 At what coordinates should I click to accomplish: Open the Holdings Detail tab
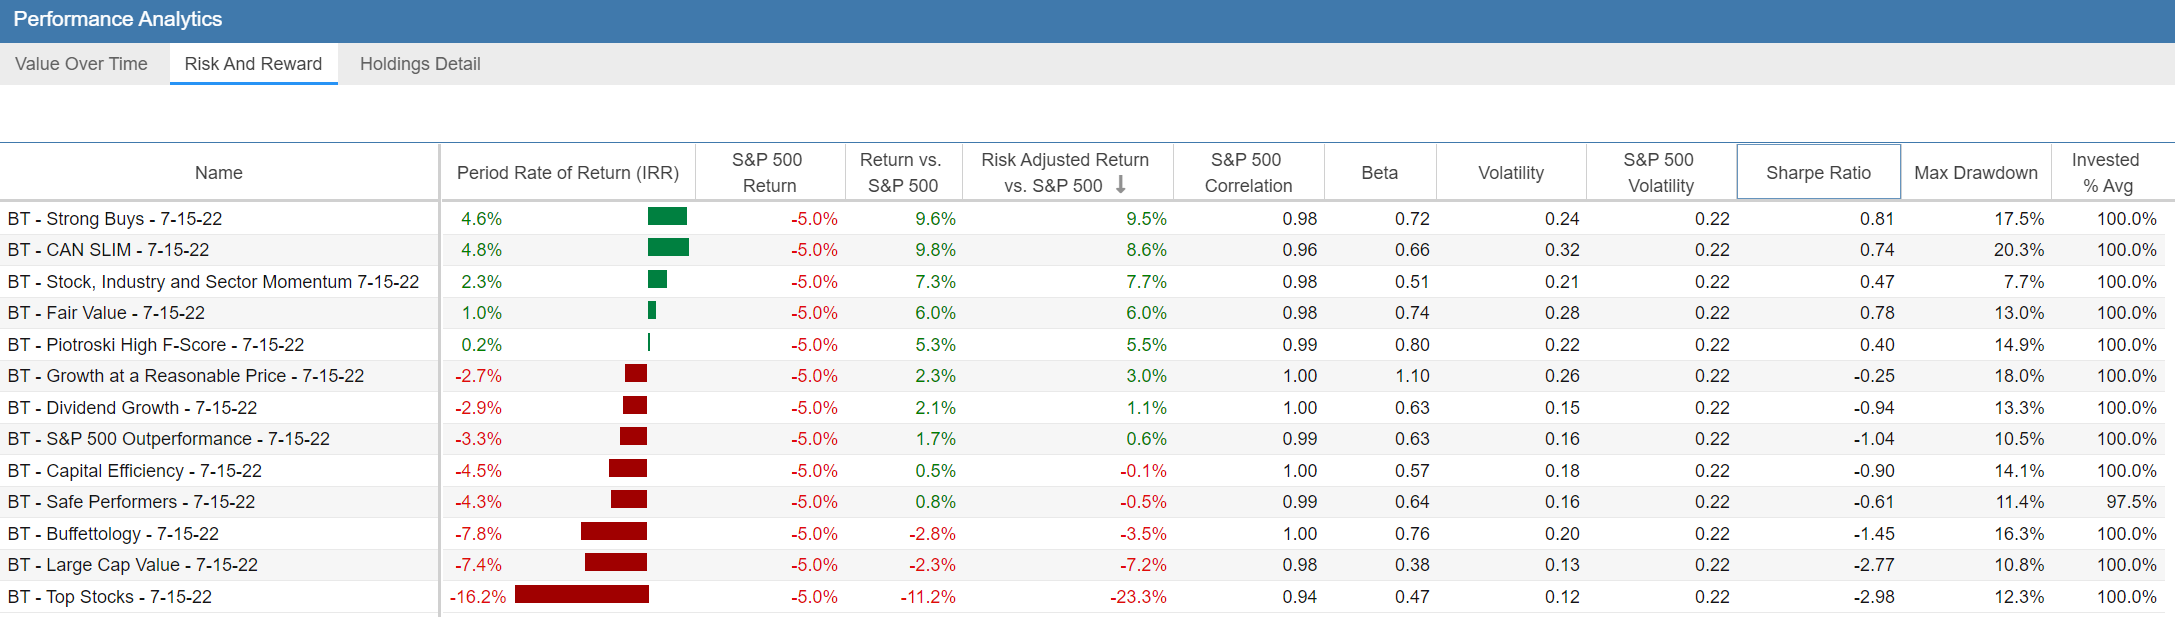(420, 64)
